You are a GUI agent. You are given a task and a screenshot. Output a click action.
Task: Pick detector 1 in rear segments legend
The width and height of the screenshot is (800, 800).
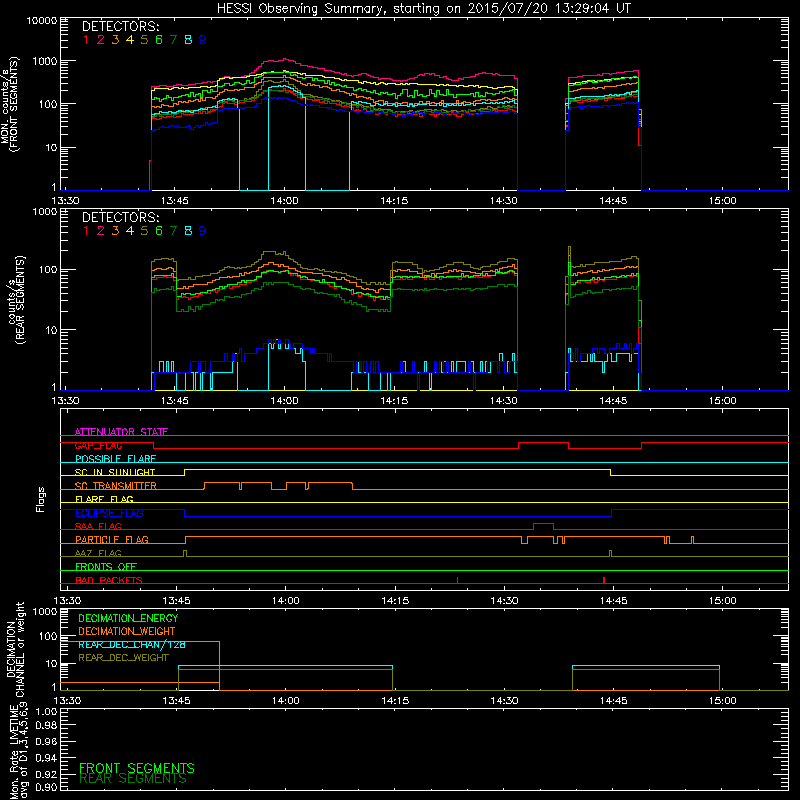pos(86,231)
